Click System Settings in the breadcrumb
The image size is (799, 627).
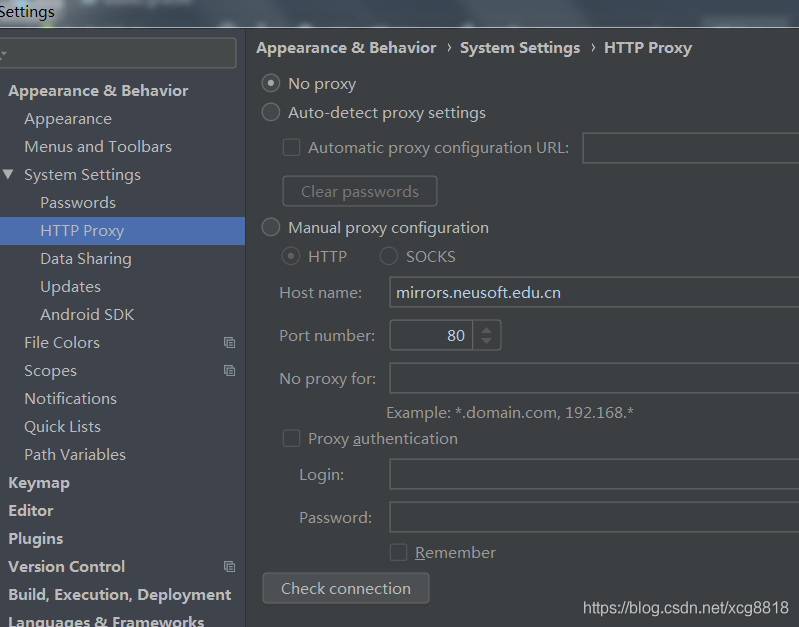[x=520, y=48]
